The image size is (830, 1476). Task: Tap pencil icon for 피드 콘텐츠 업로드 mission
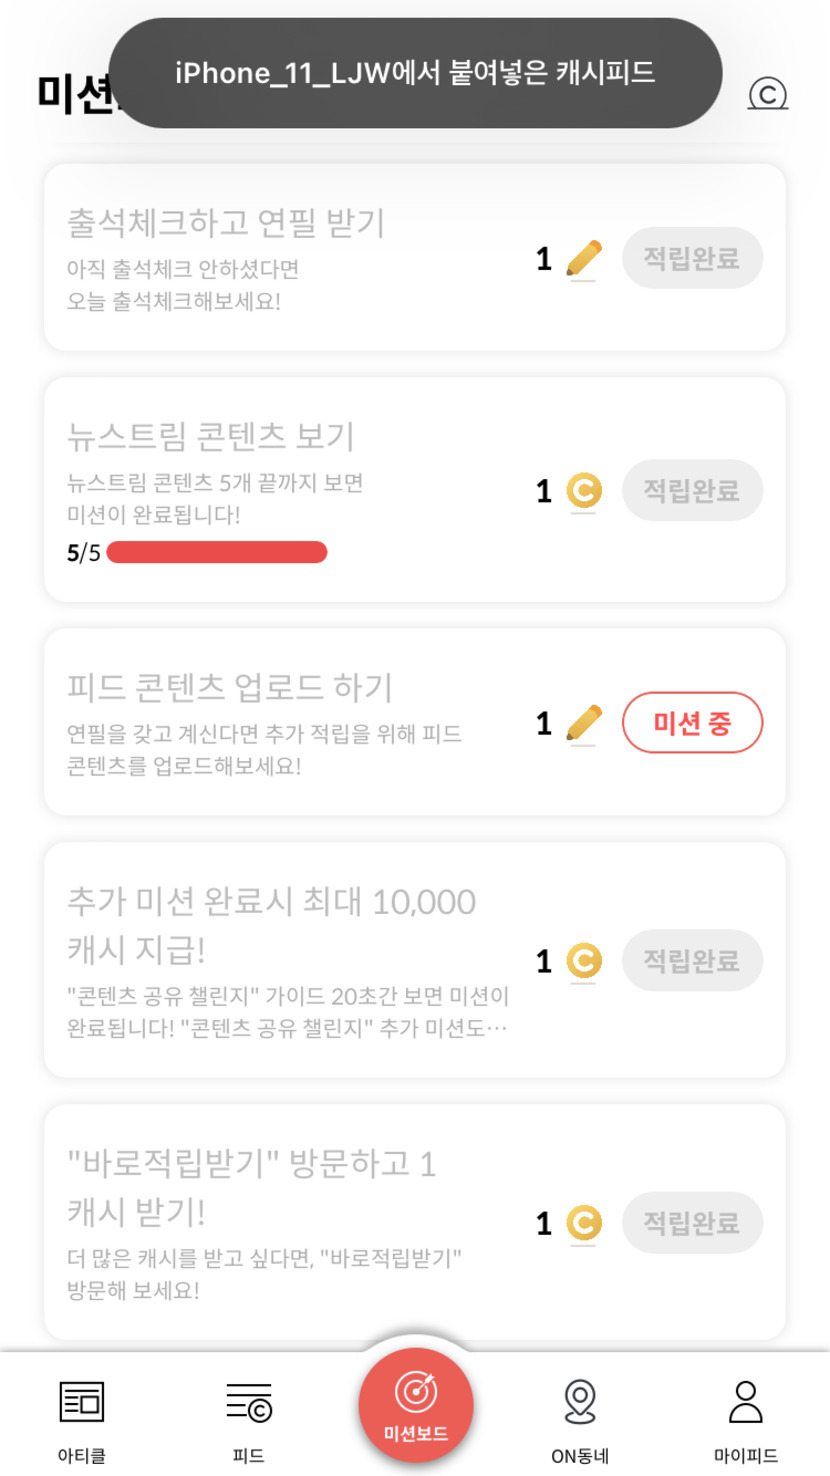[584, 723]
